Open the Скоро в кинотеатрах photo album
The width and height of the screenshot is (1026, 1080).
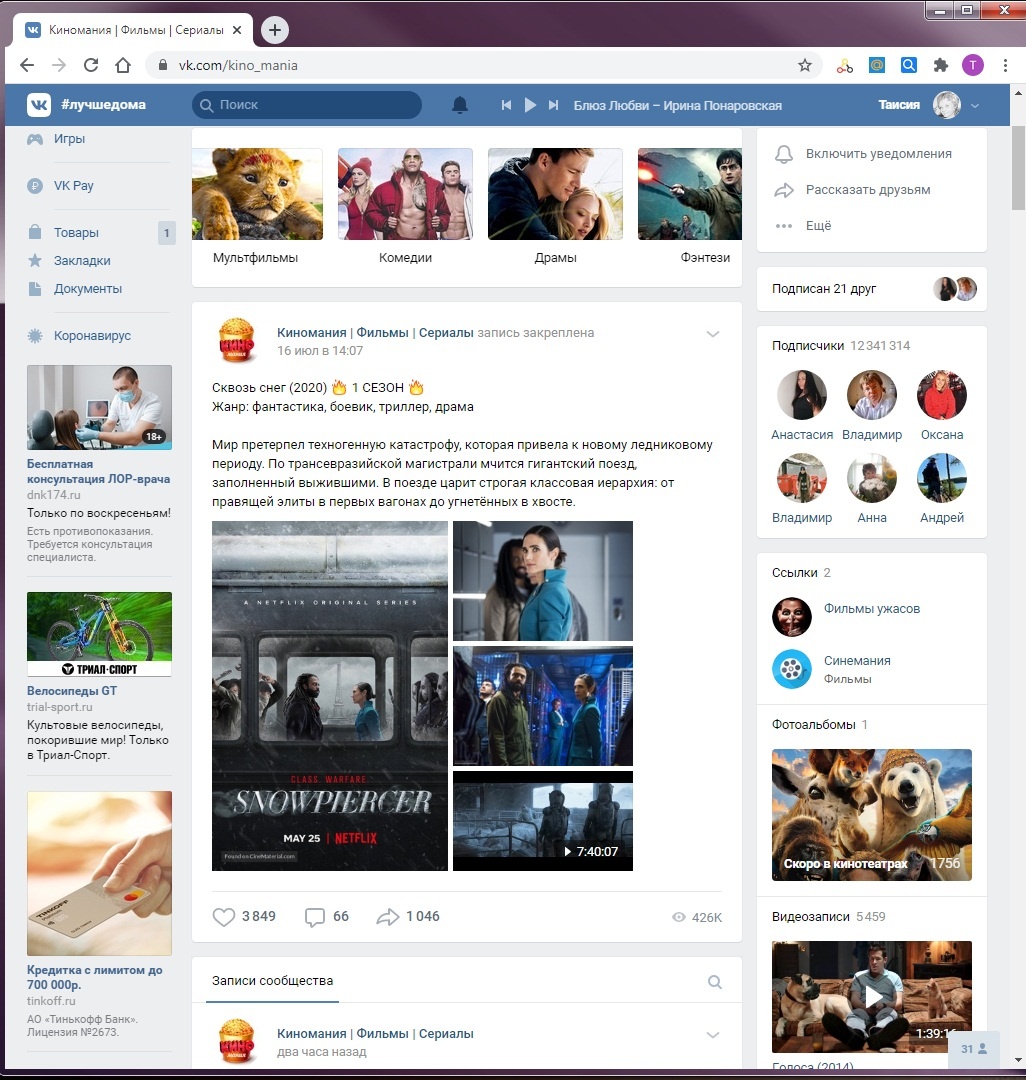[x=872, y=815]
